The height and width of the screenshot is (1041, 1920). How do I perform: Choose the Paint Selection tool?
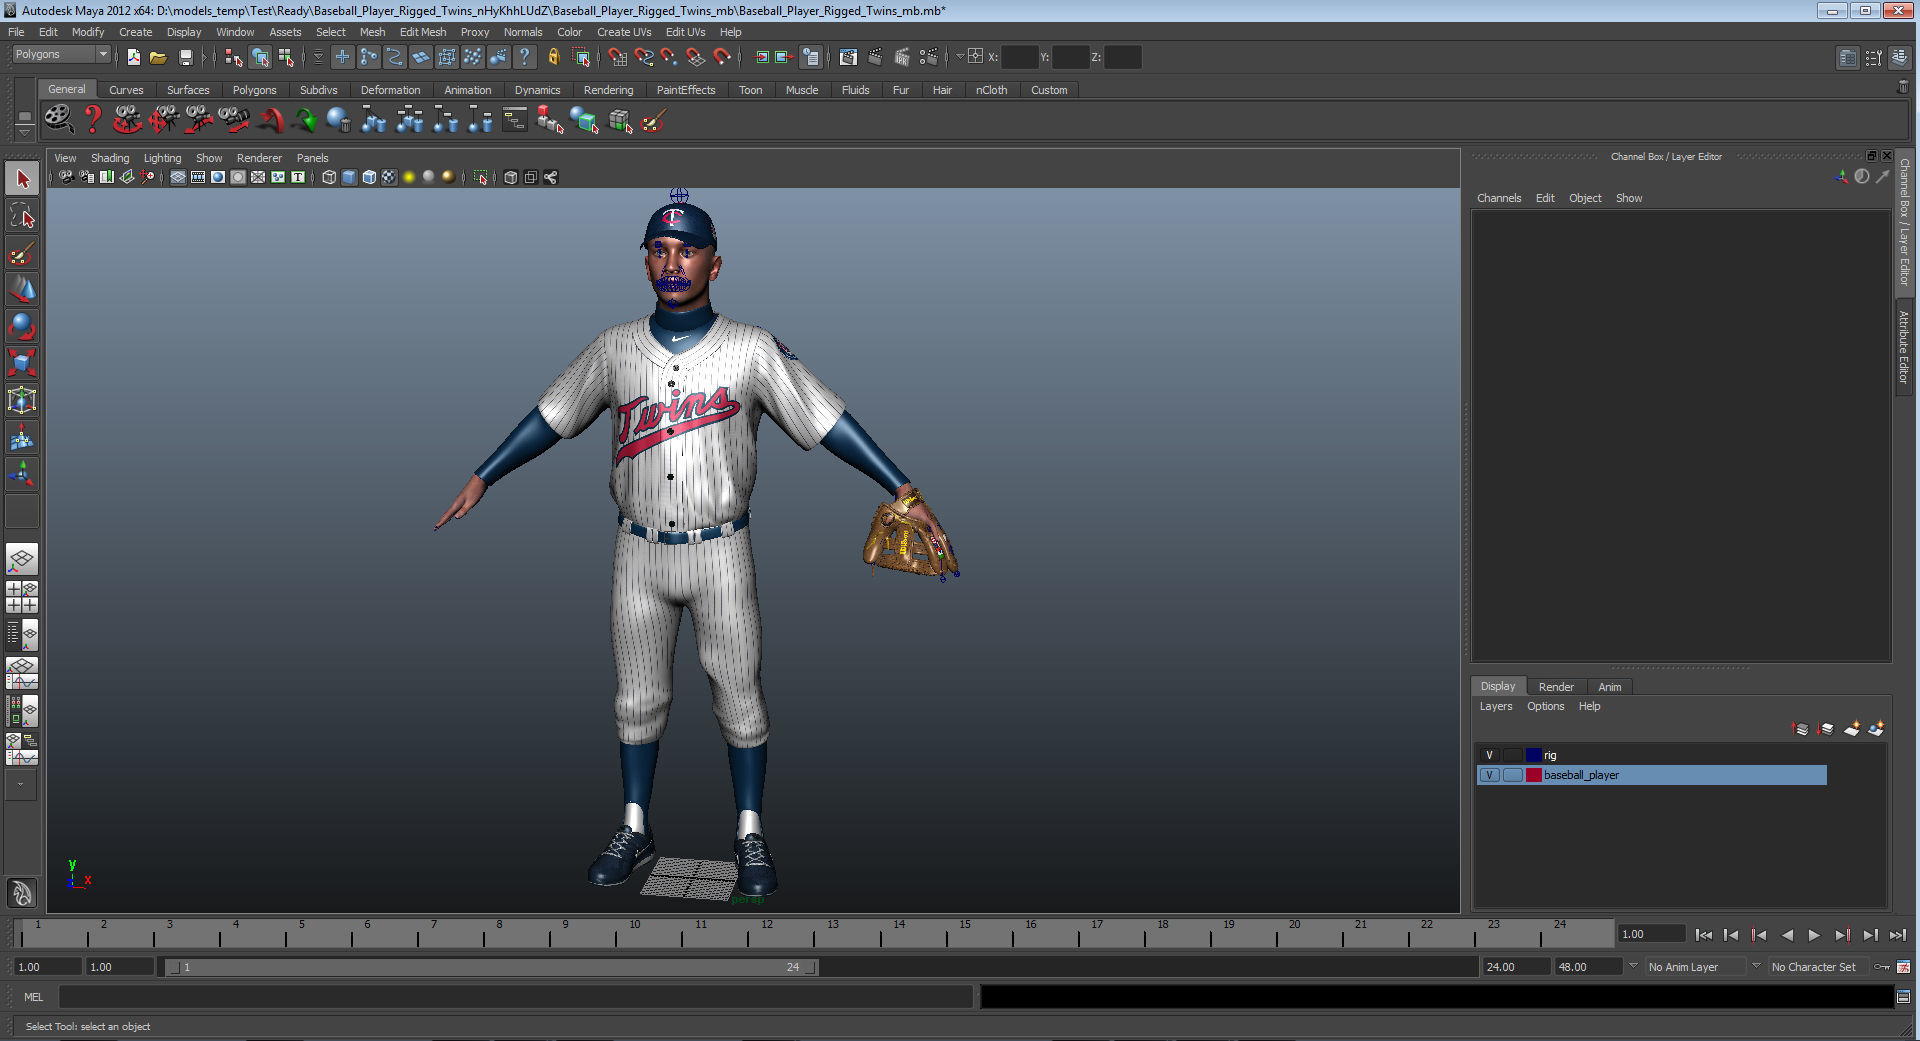[x=22, y=253]
